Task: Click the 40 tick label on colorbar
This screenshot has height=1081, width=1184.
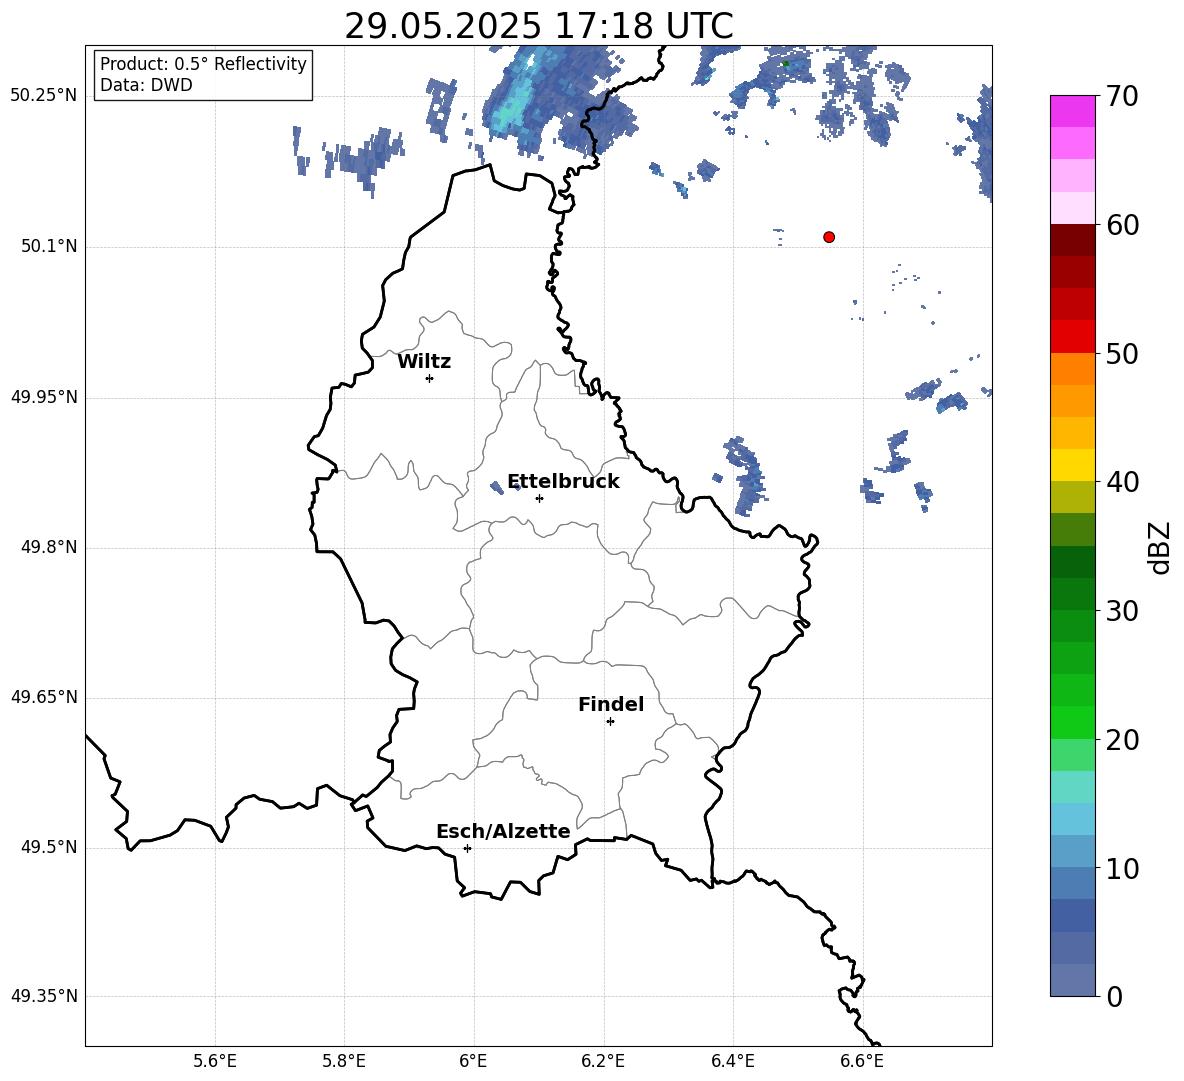Action: (1123, 482)
